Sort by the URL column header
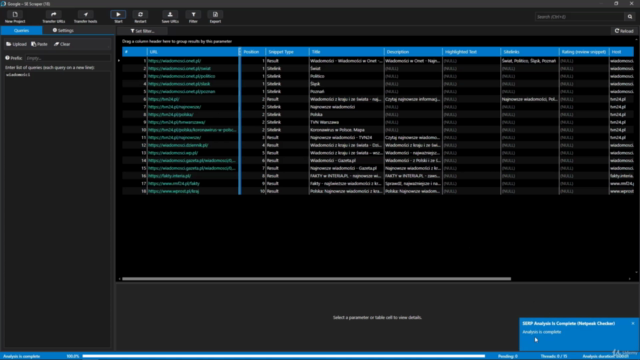Viewport: 640px width, 360px height. [x=193, y=52]
